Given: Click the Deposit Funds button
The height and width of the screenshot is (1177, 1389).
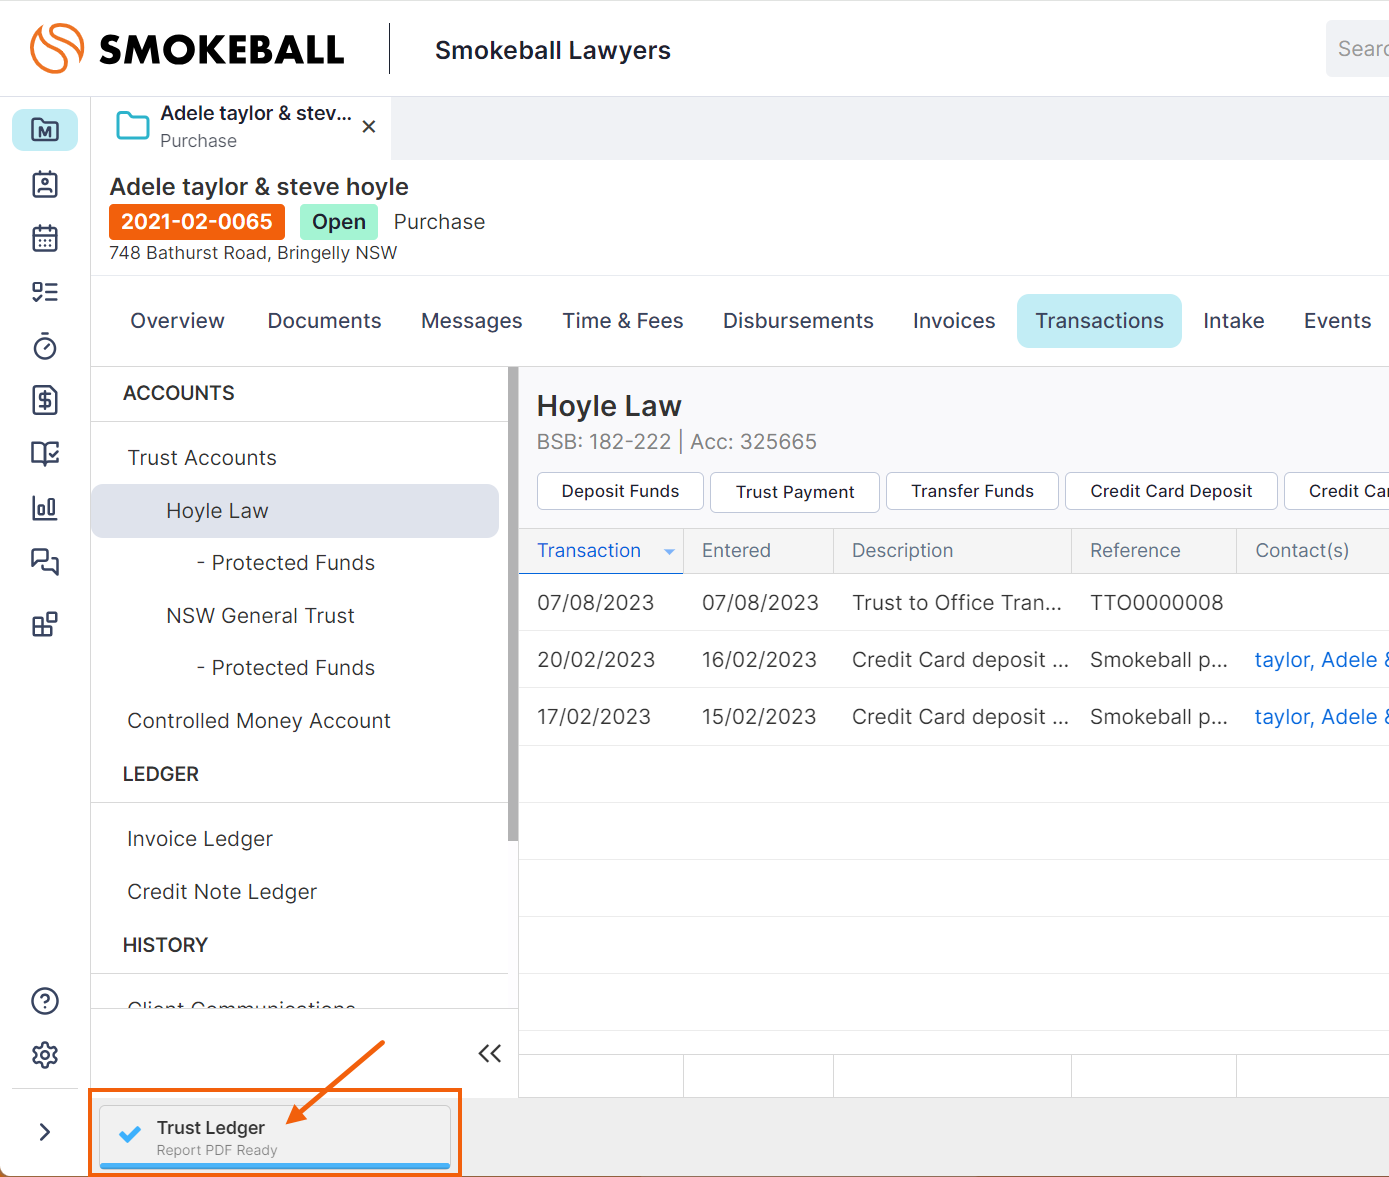Looking at the screenshot, I should [620, 491].
